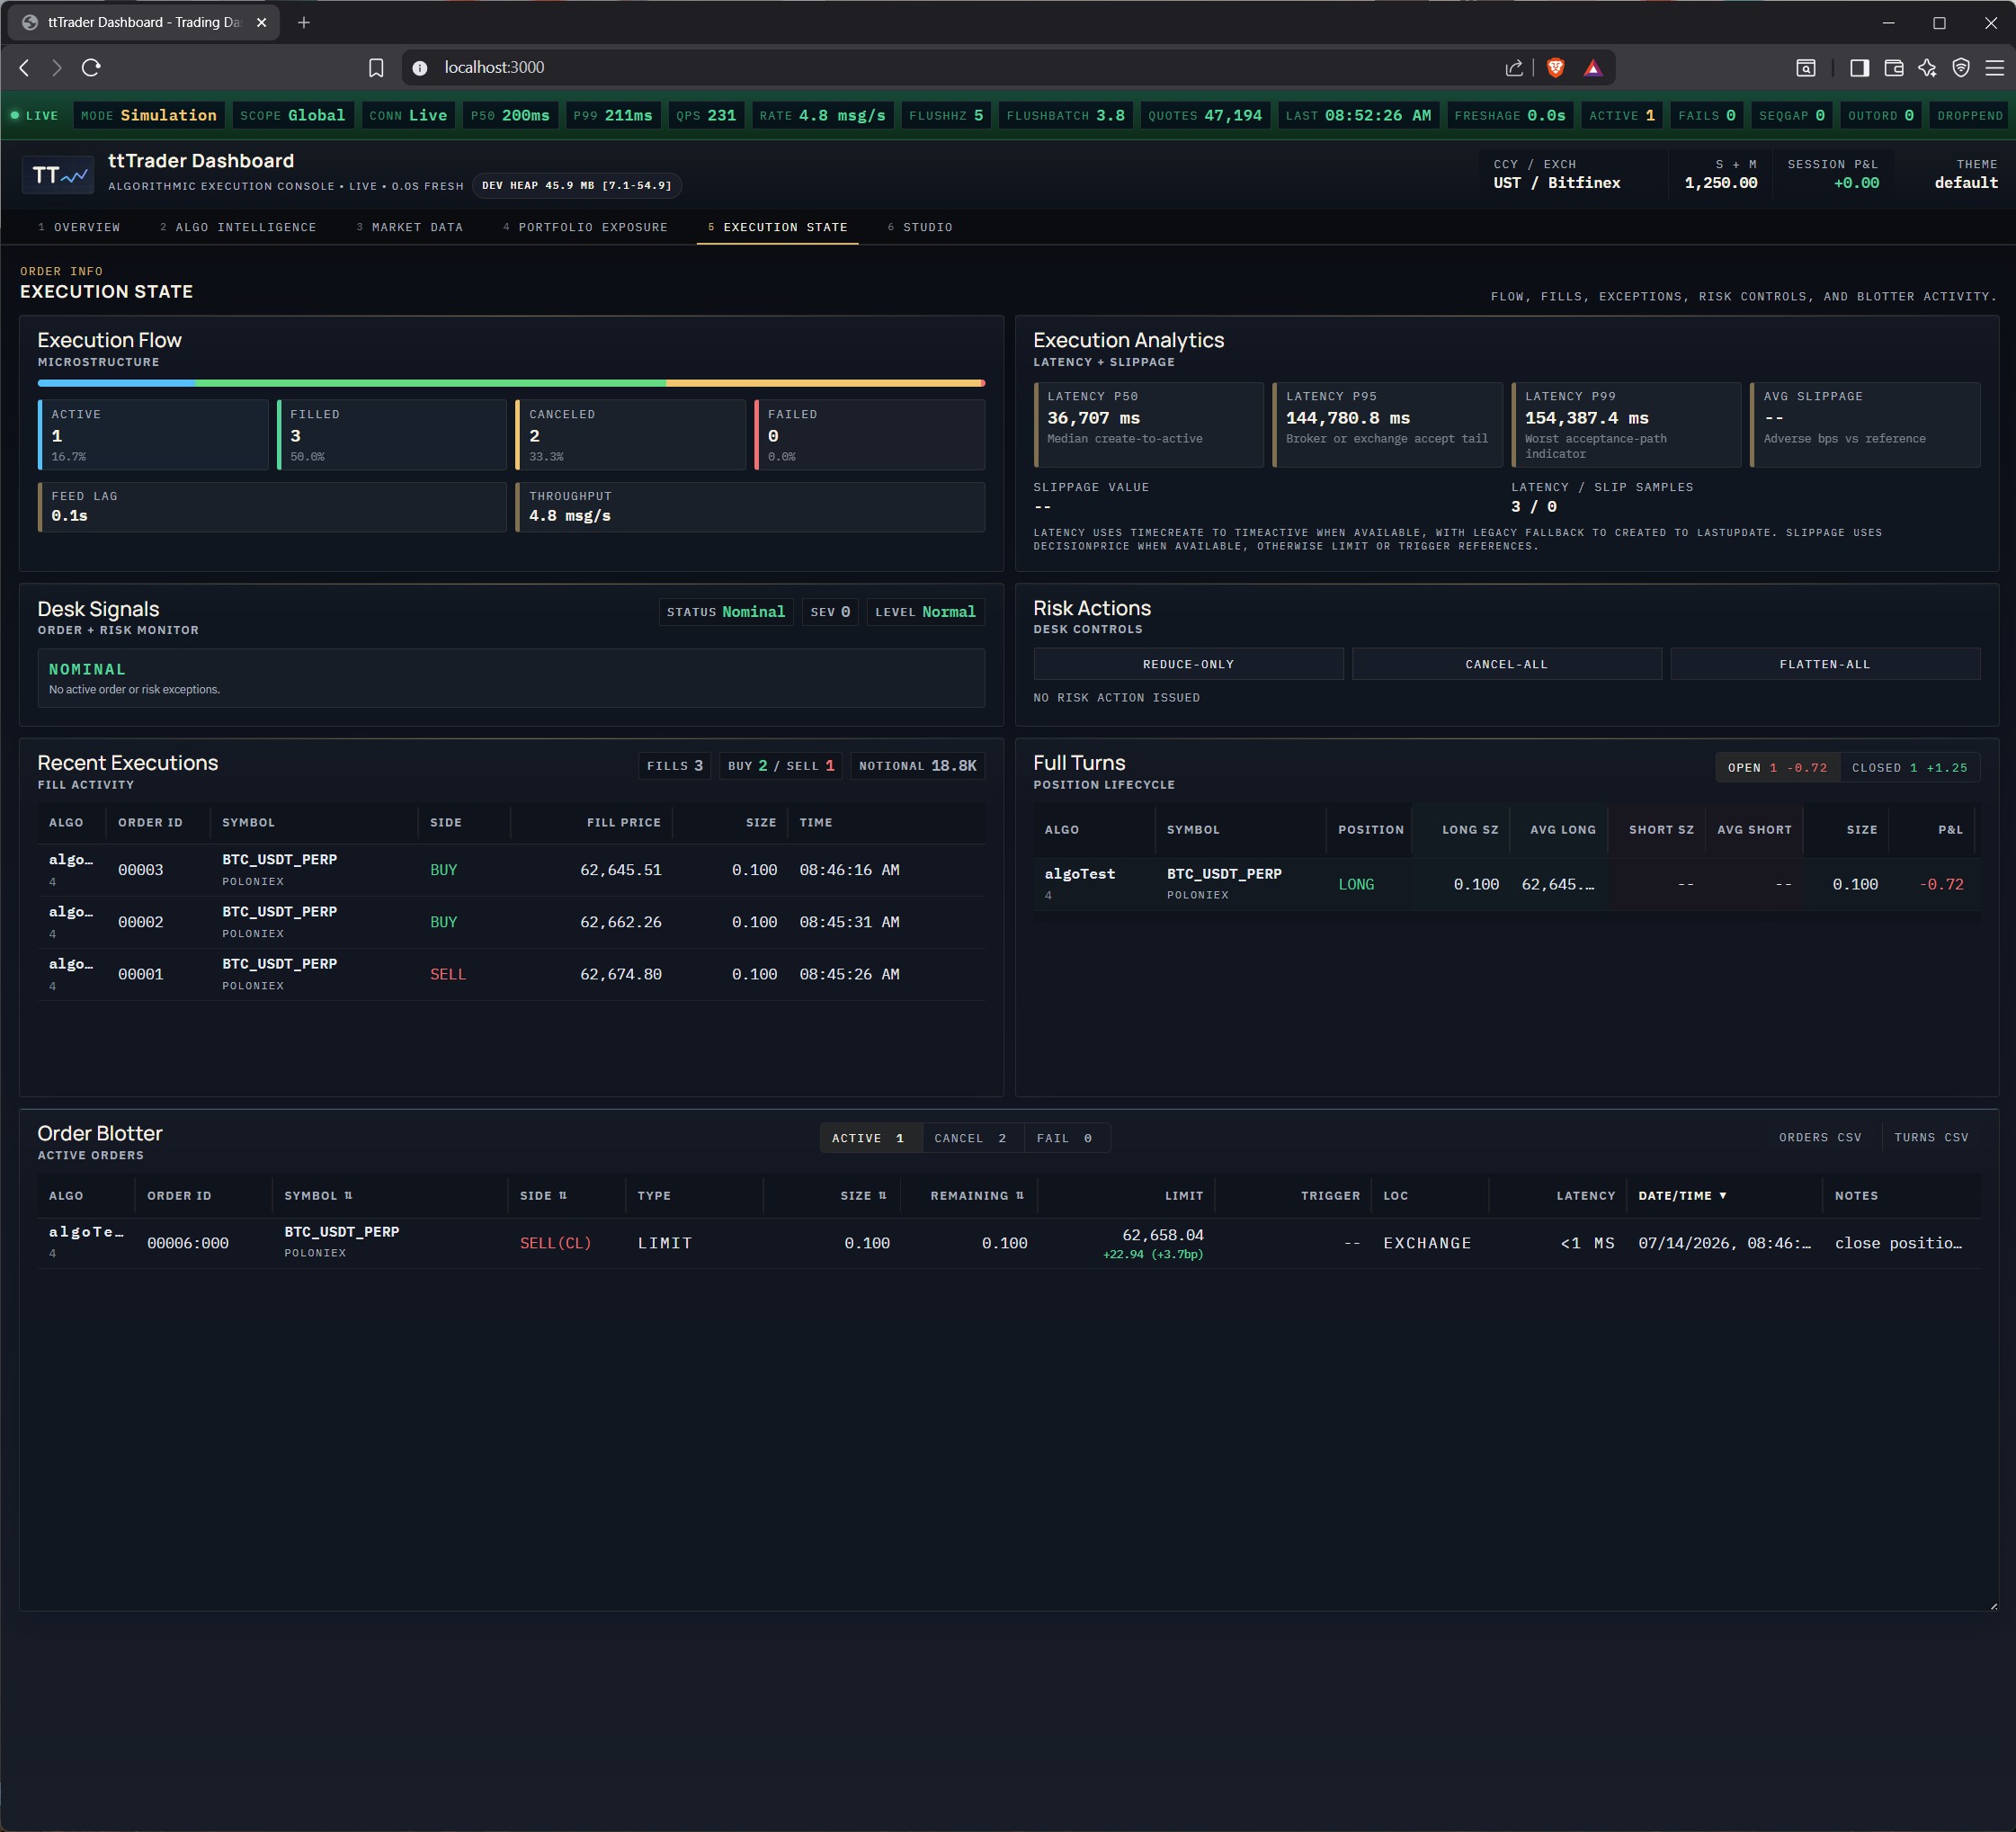The image size is (2016, 1832).
Task: Click the Cancel-All button
Action: (x=1506, y=664)
